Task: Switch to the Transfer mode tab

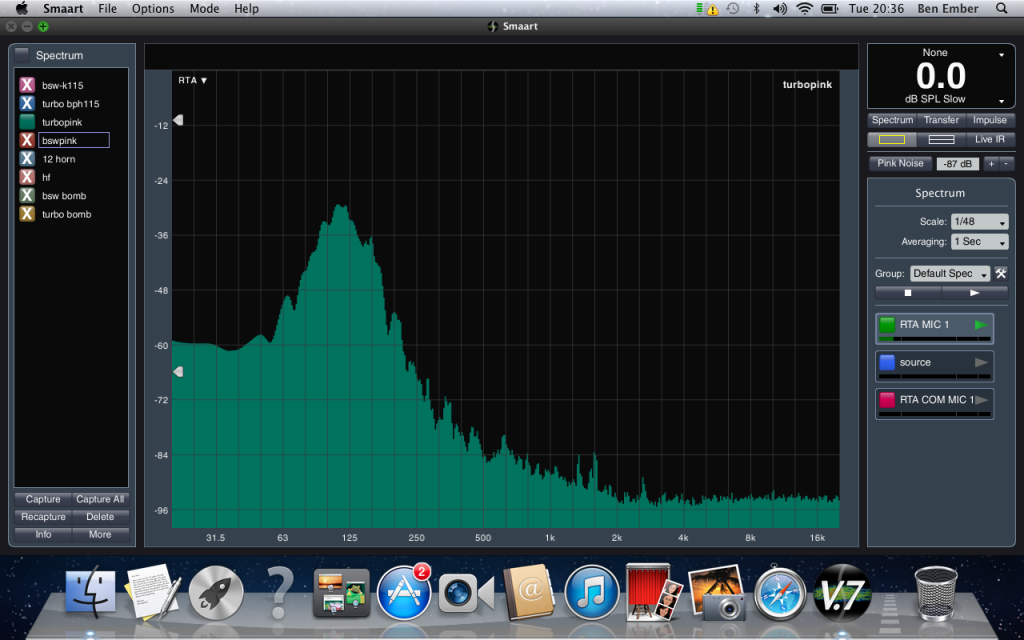Action: 941,120
